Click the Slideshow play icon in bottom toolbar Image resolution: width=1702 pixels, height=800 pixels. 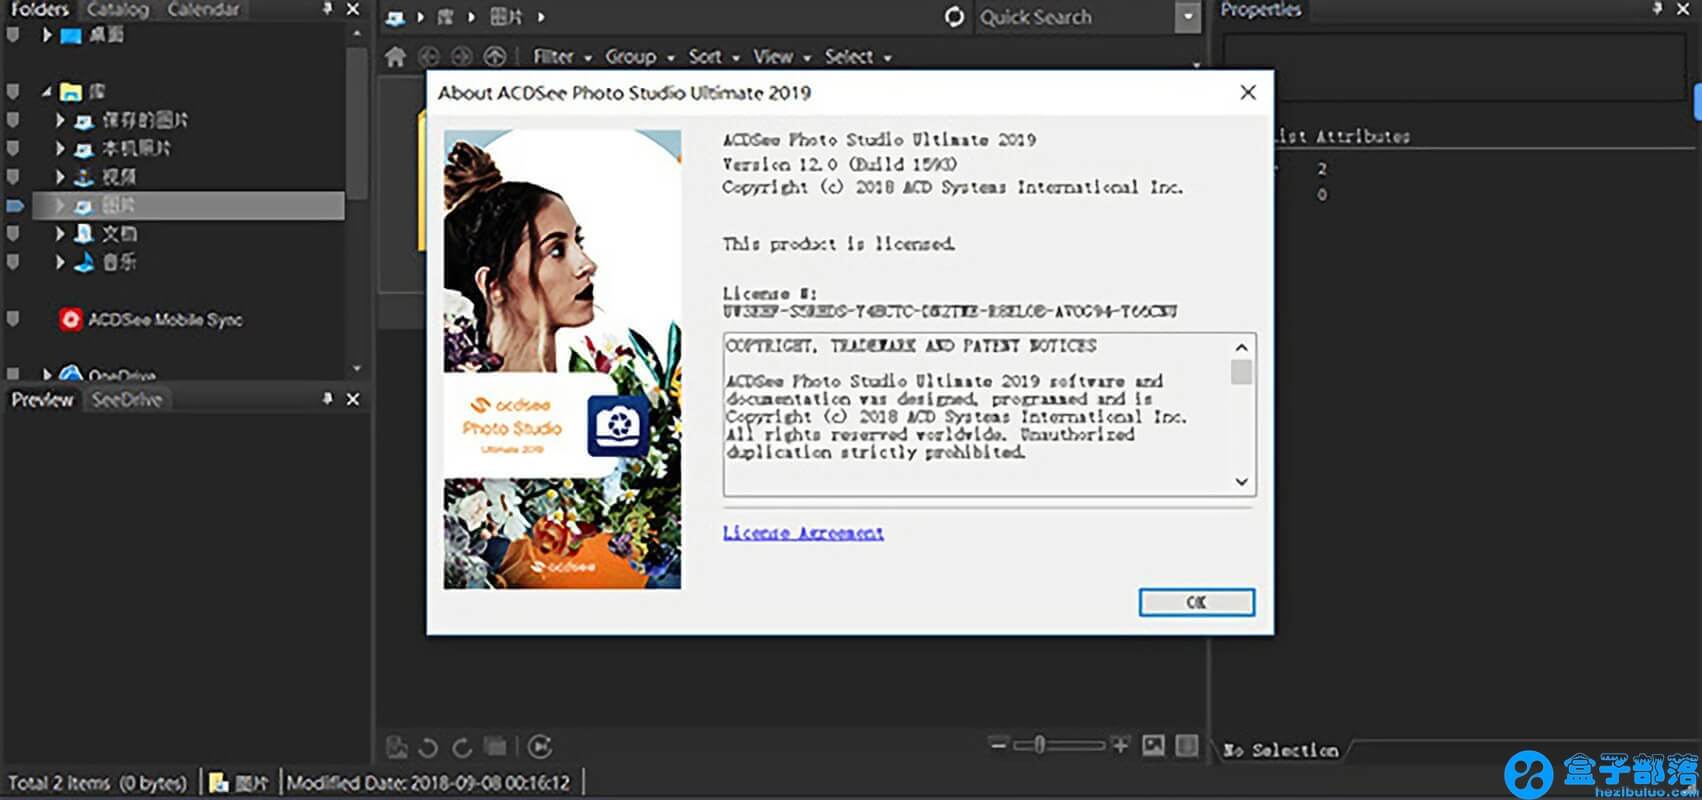click(x=540, y=747)
